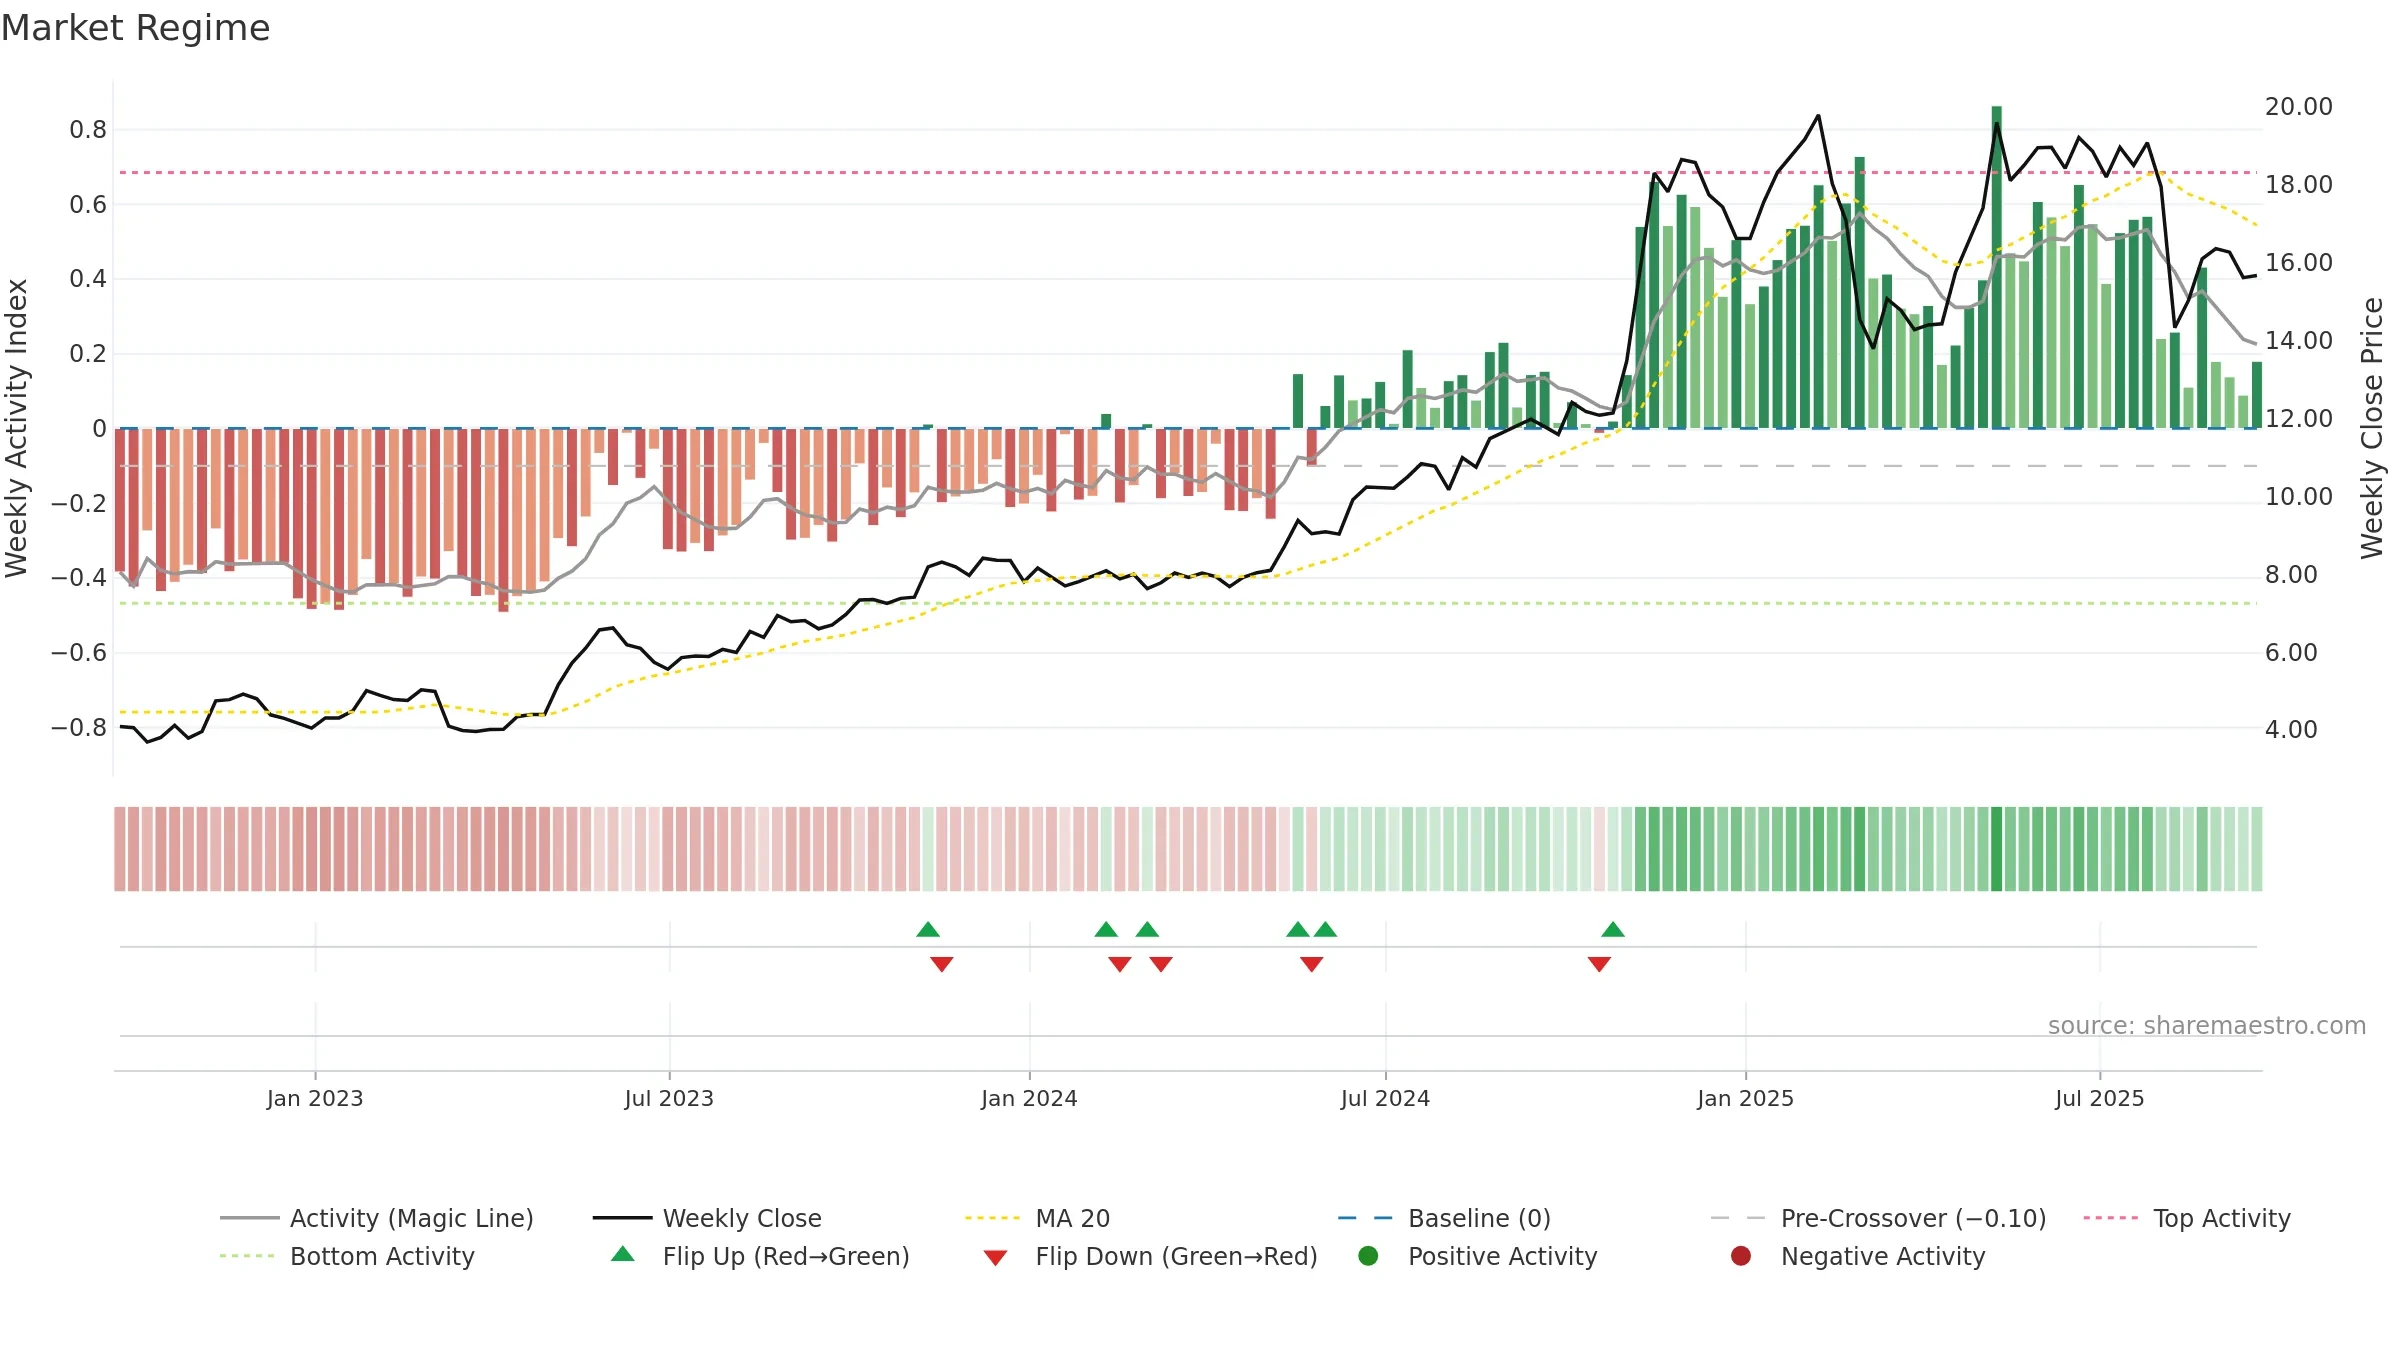Click the darkest green cell in the regime heat strip
Viewport: 2400px width, 1350px height.
pyautogui.click(x=1996, y=849)
